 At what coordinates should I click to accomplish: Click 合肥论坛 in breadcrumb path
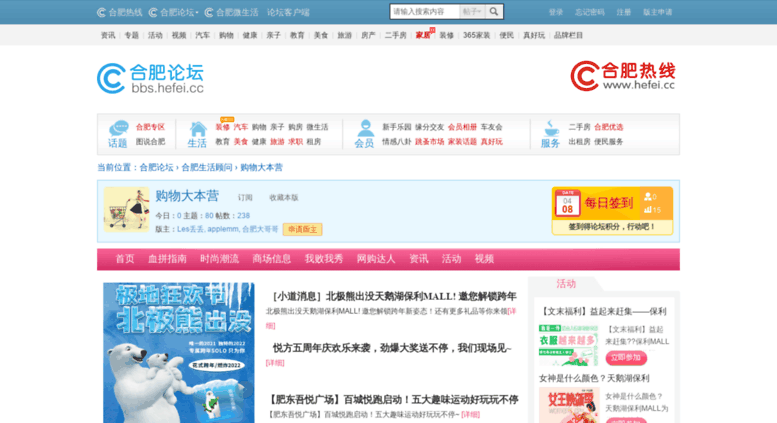[156, 167]
